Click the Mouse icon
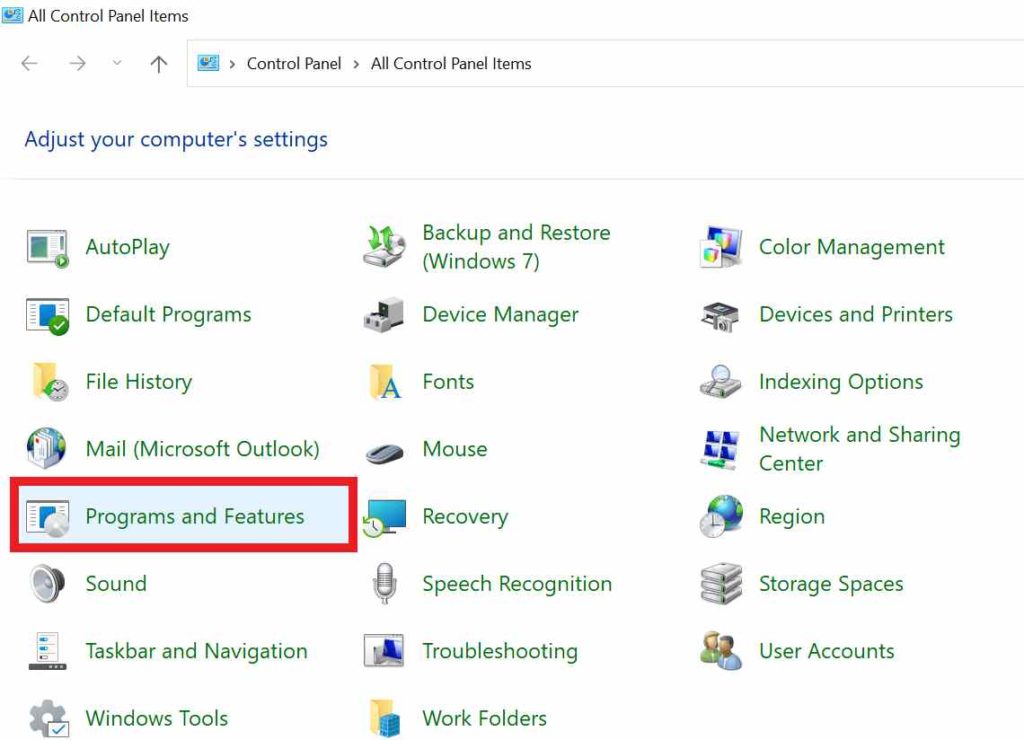Image resolution: width=1024 pixels, height=740 pixels. 384,452
